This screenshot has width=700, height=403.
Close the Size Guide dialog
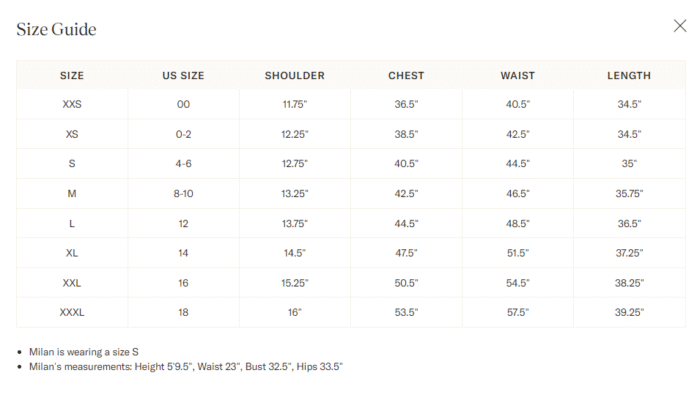679,26
